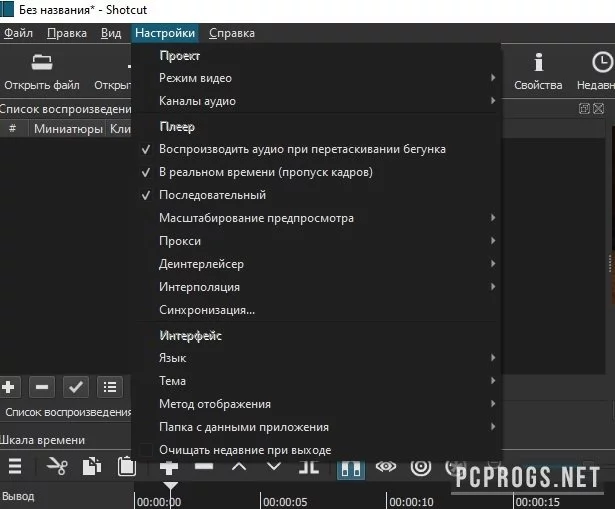Expand Масштабирование предпросмотра submenu
The width and height of the screenshot is (615, 509).
click(317, 218)
